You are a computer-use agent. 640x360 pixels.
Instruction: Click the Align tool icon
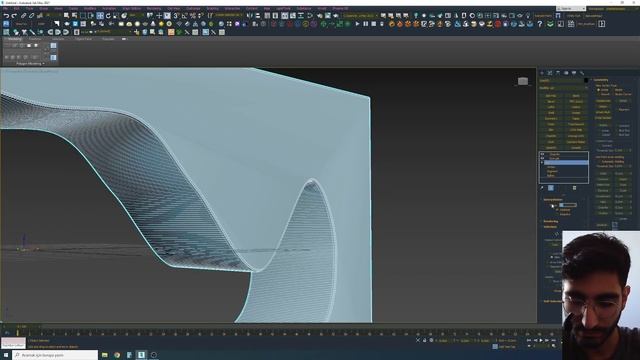pos(258,16)
